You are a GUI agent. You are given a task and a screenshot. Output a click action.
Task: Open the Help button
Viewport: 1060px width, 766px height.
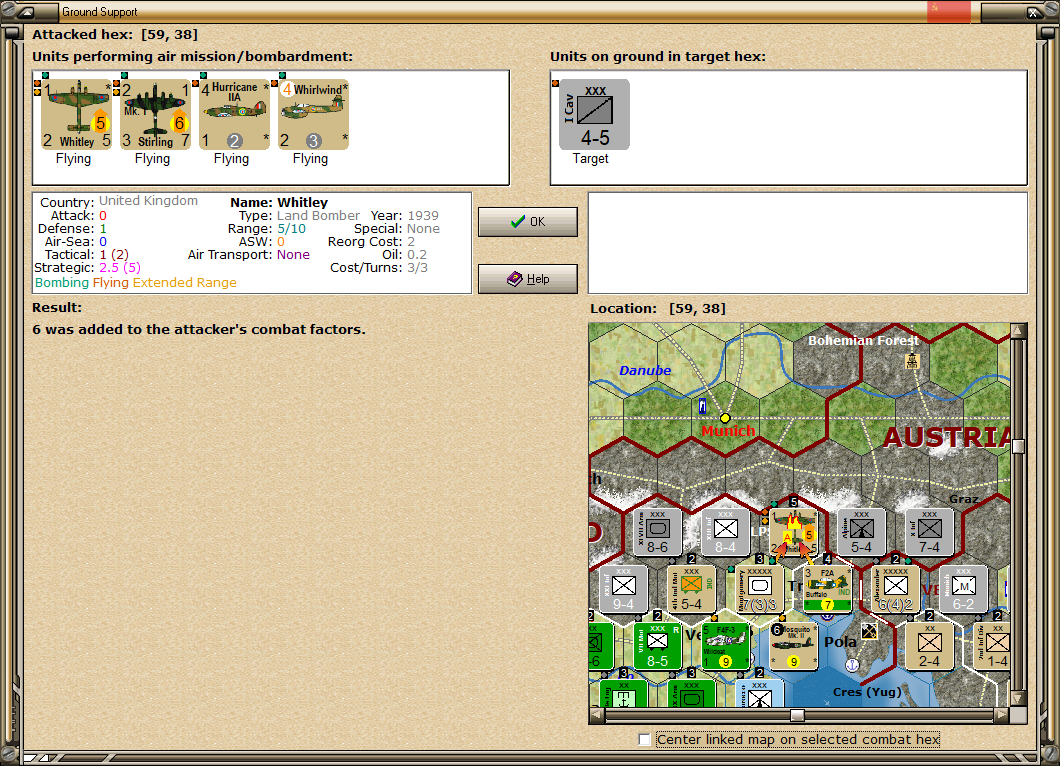click(528, 279)
